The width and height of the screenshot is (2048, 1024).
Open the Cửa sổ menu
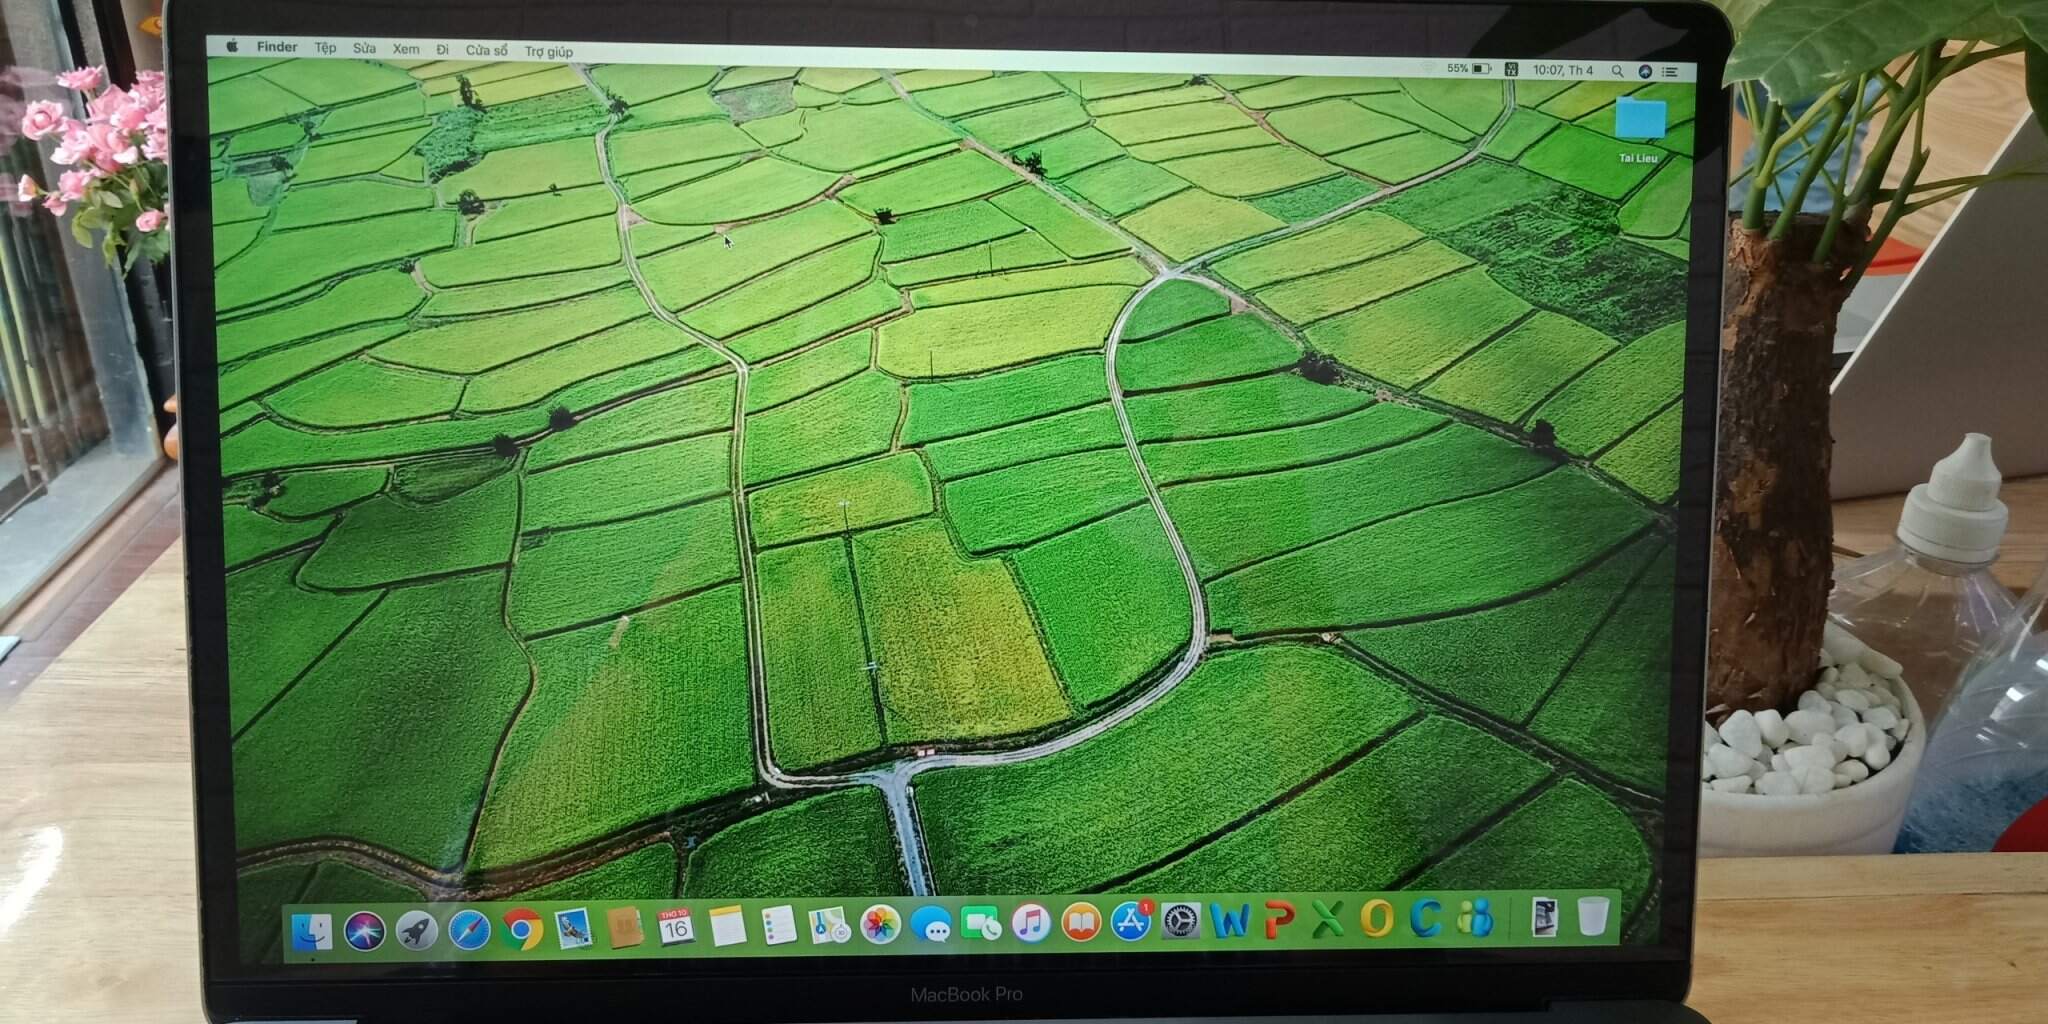[486, 50]
